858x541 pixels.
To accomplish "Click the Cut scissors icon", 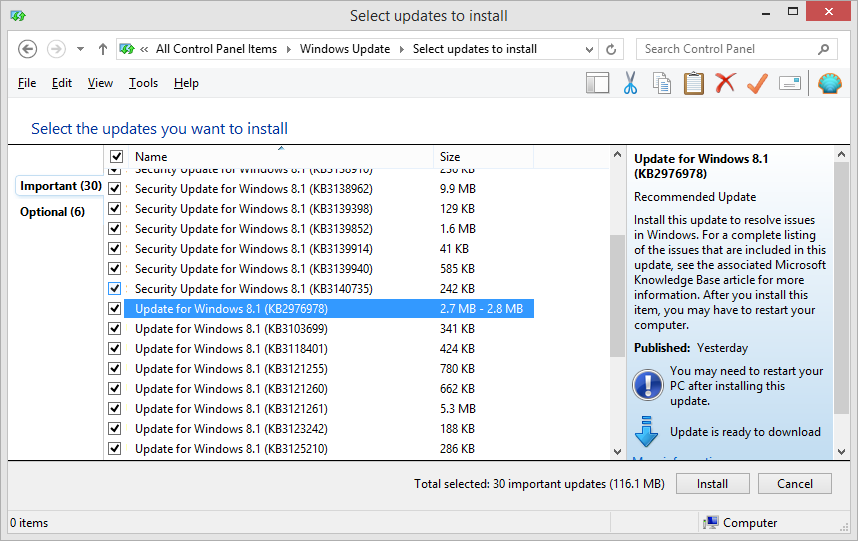I will 630,83.
